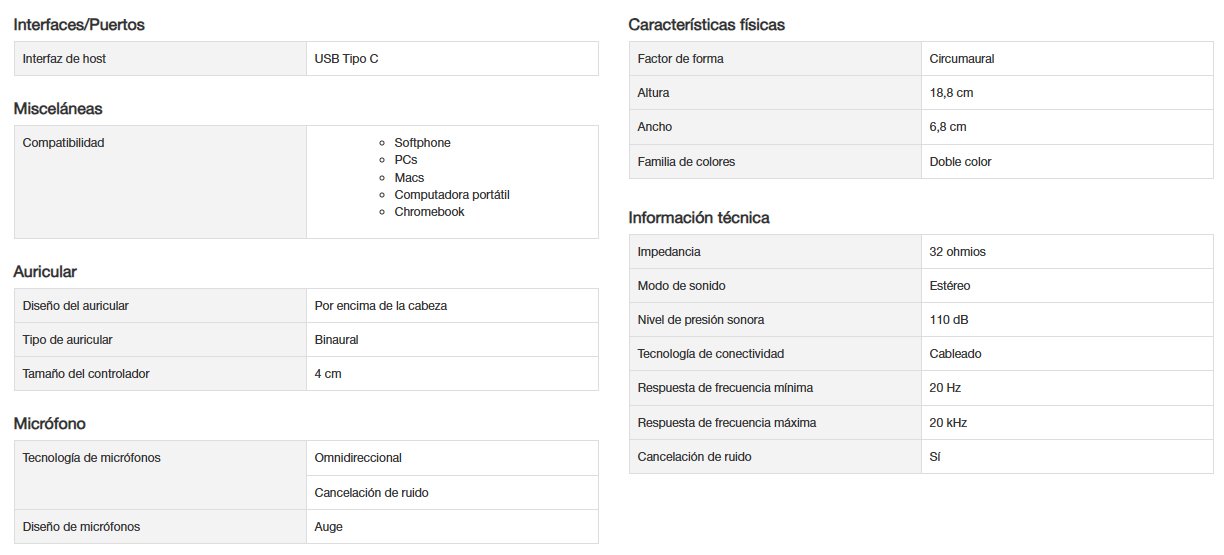Click the Información técnica heading
Image resolution: width=1224 pixels, height=555 pixels.
[699, 218]
